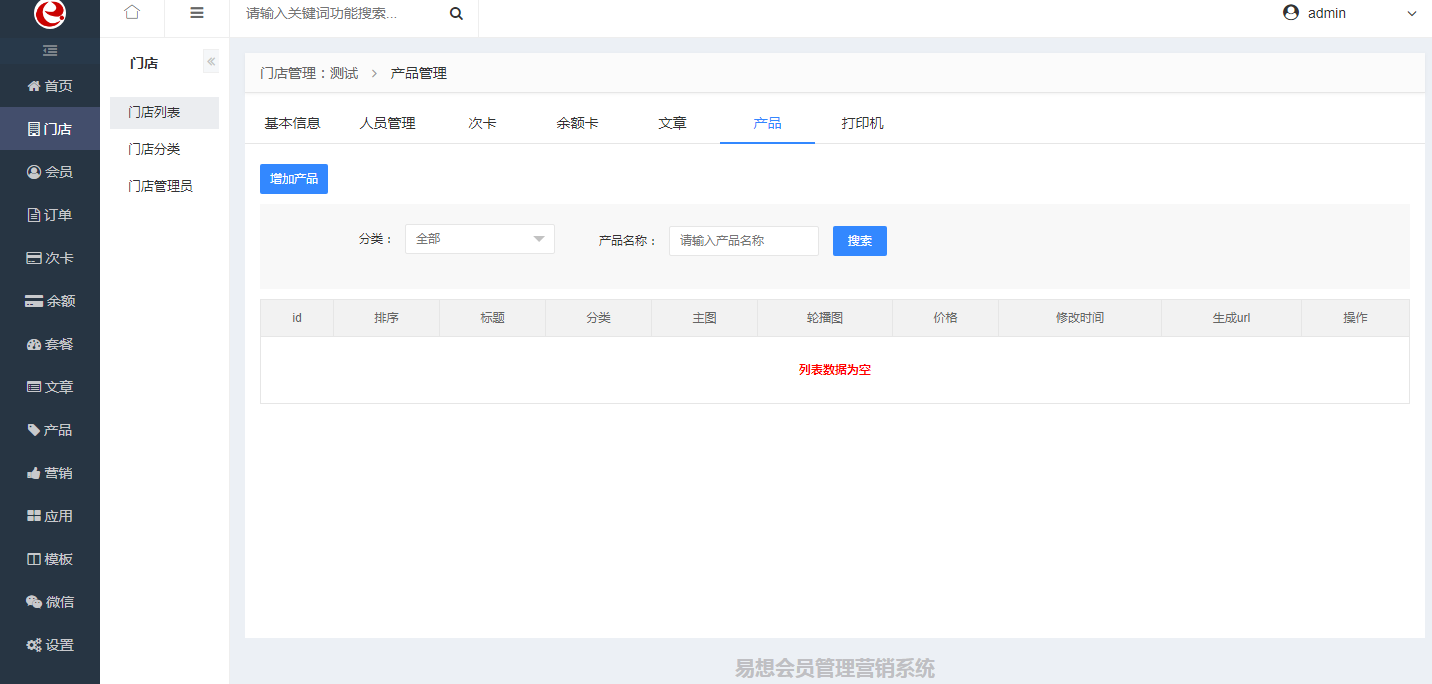The width and height of the screenshot is (1432, 684).
Task: Open 营销 in the sidebar
Action: click(x=50, y=473)
